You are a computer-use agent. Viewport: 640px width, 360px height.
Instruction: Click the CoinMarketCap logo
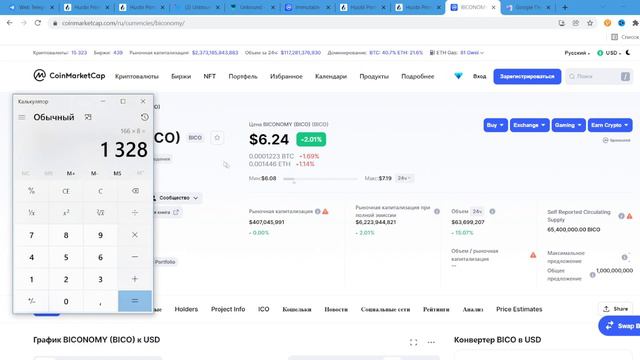pyautogui.click(x=69, y=76)
